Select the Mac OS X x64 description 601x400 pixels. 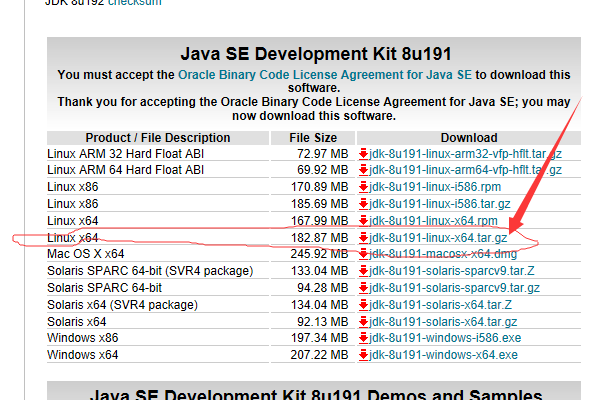pos(85,254)
